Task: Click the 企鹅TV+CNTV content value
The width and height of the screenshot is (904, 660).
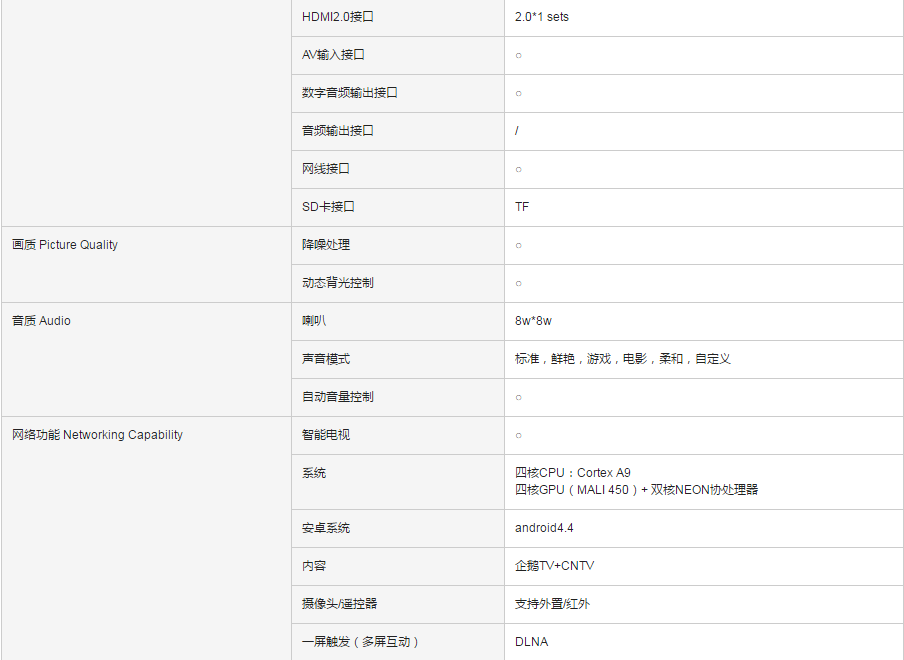Action: 554,566
